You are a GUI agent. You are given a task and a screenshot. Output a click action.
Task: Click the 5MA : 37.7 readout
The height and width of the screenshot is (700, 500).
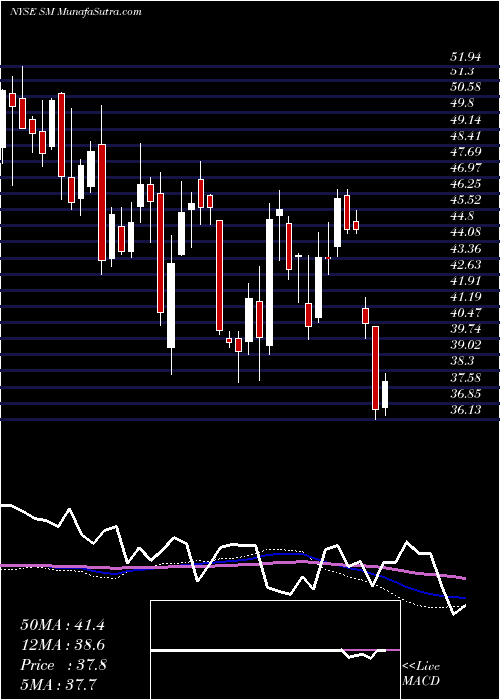pyautogui.click(x=58, y=684)
